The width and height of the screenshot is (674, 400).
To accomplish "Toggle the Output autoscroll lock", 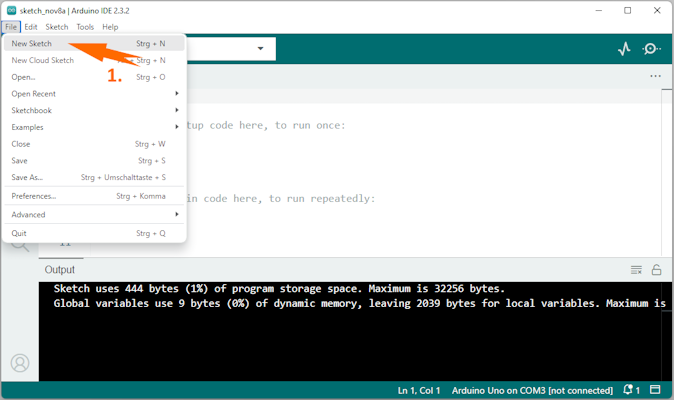I will [656, 270].
